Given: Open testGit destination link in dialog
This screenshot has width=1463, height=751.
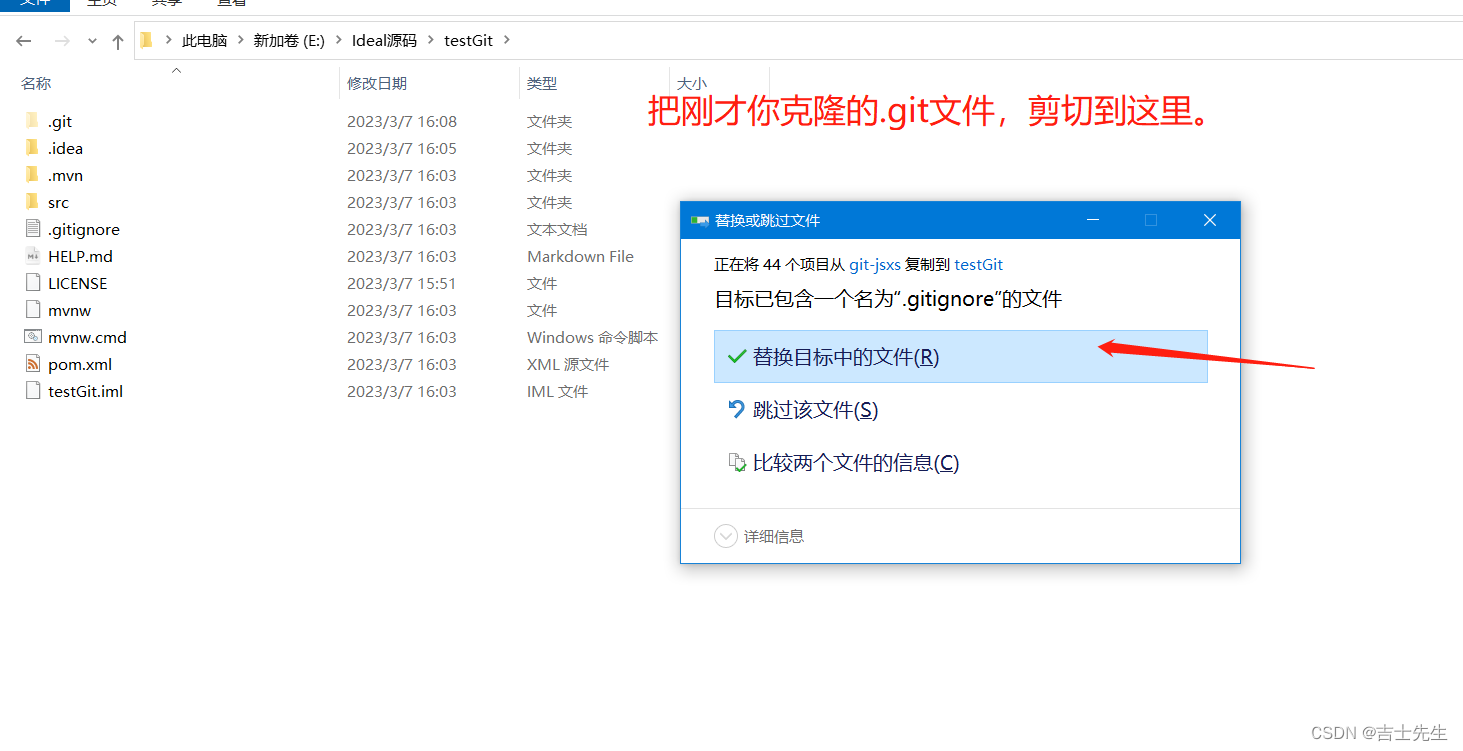Looking at the screenshot, I should 979,264.
